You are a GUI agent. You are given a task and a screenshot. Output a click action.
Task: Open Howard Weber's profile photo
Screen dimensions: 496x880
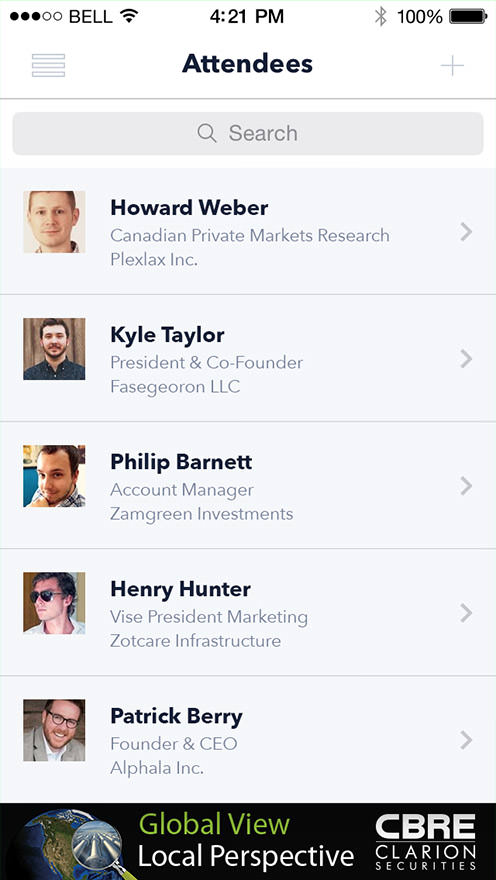[x=54, y=222]
